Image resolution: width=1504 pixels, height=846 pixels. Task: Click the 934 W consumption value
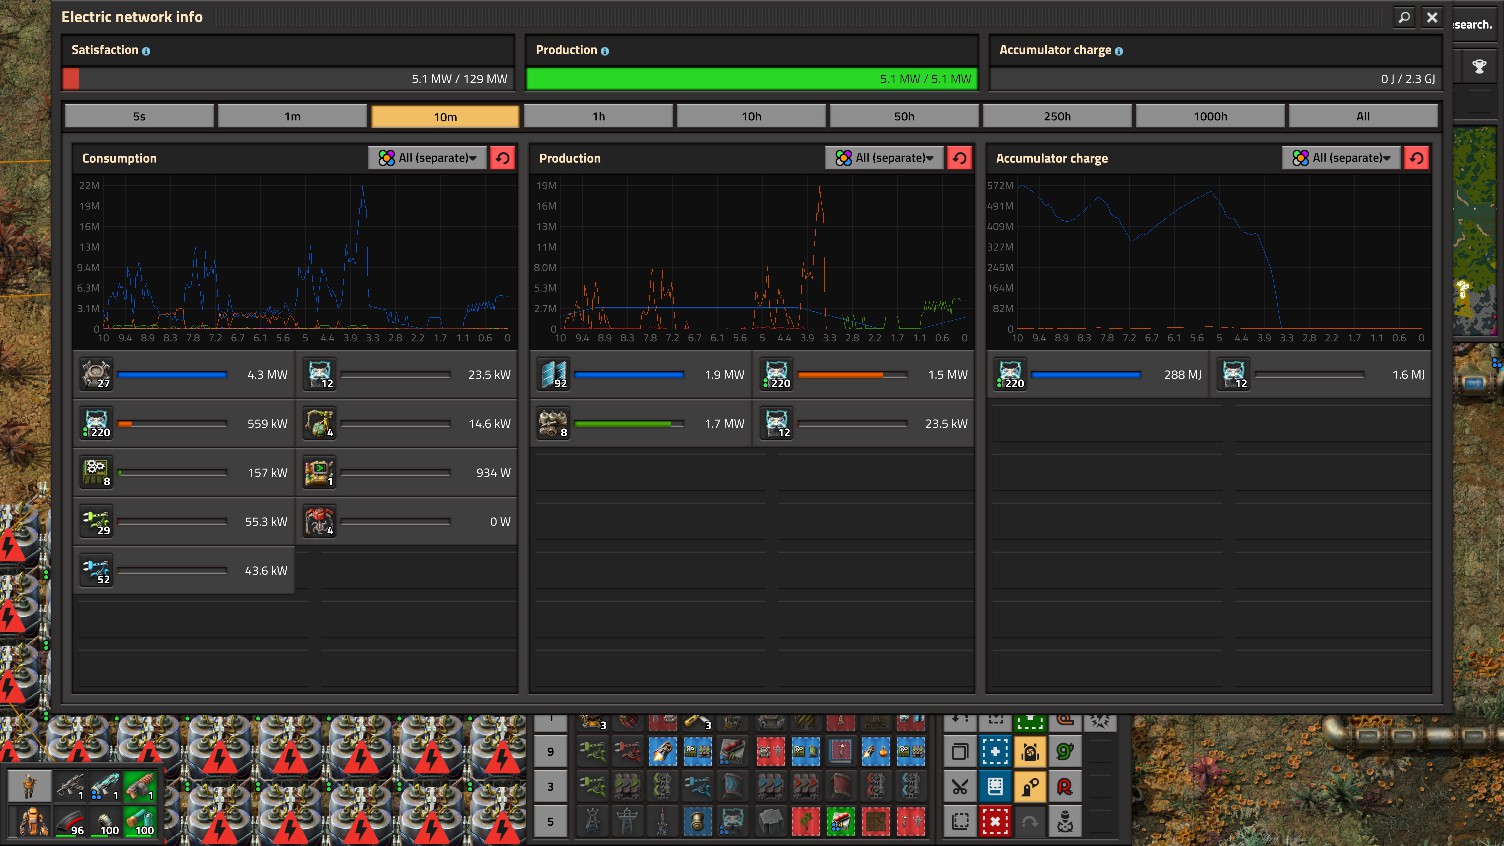pos(493,473)
